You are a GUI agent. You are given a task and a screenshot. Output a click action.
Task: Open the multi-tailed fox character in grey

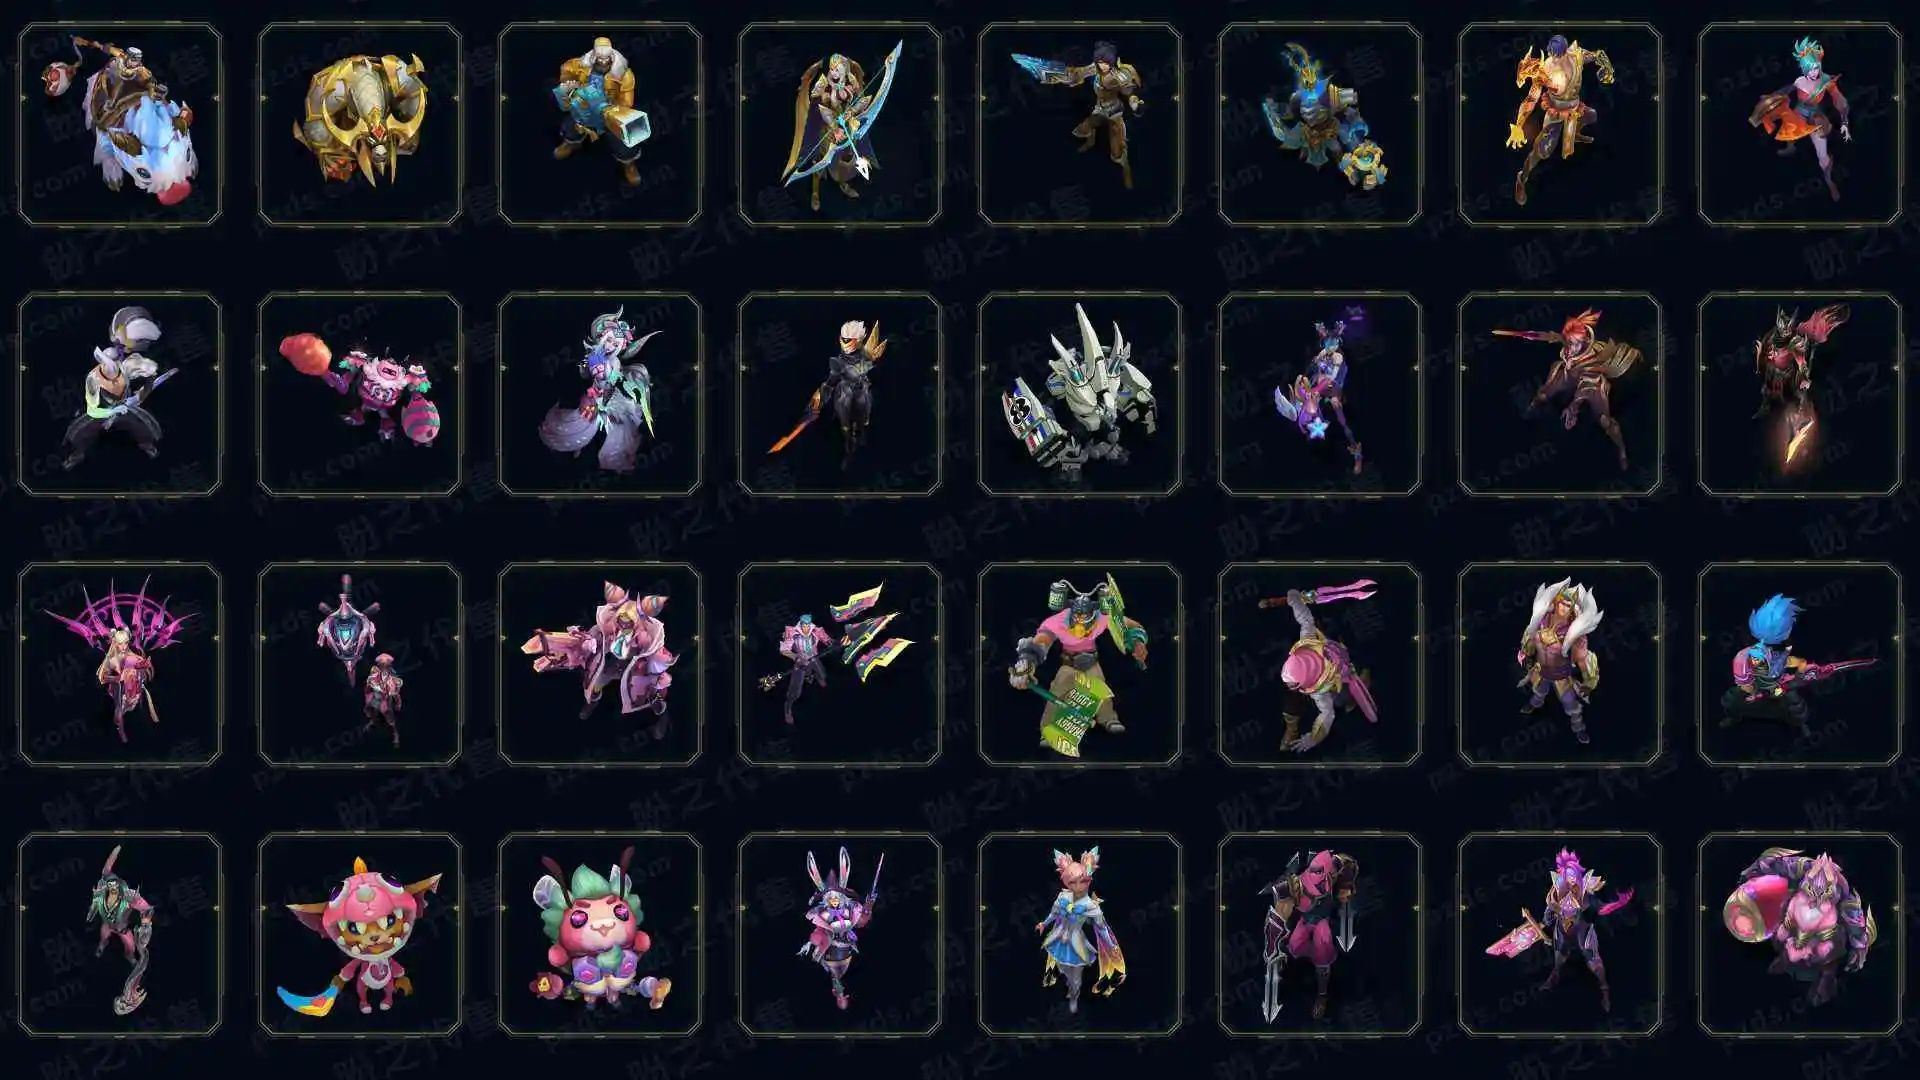pos(600,394)
